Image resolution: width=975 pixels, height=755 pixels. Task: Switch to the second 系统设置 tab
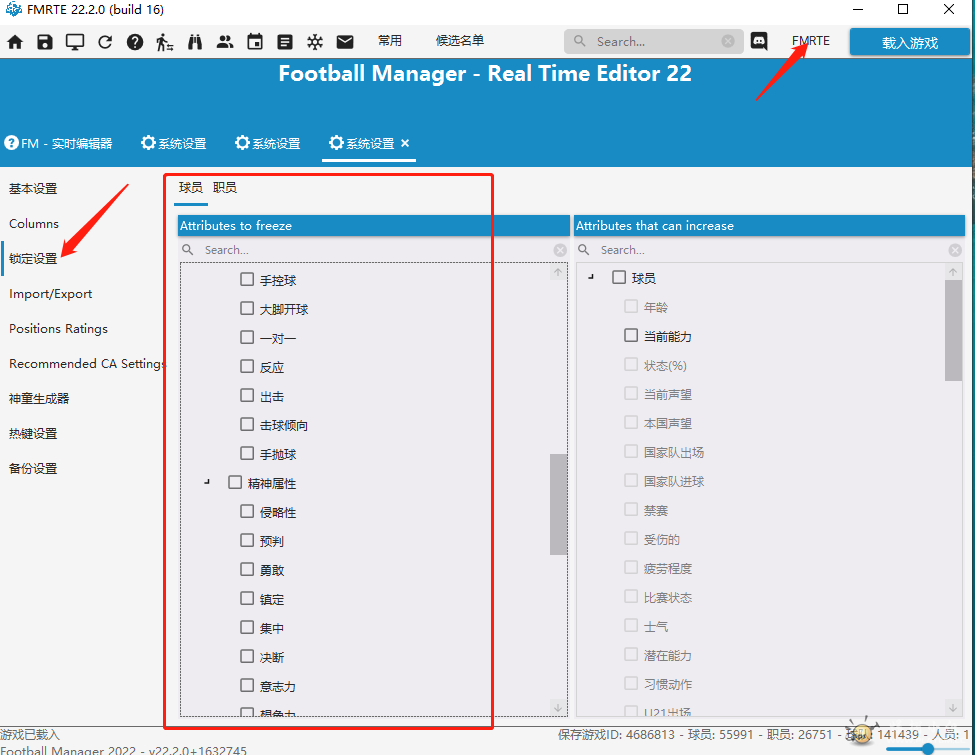click(x=267, y=143)
